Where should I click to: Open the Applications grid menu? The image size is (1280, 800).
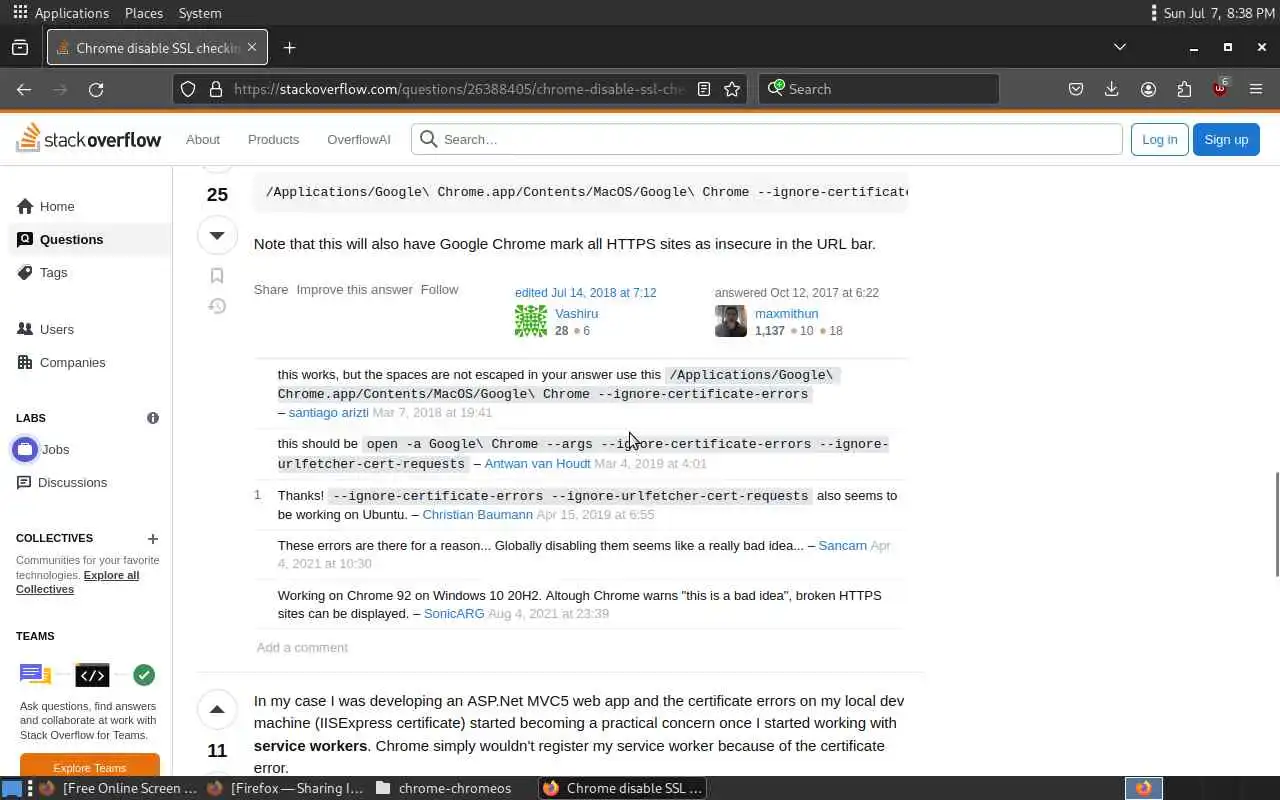61,13
